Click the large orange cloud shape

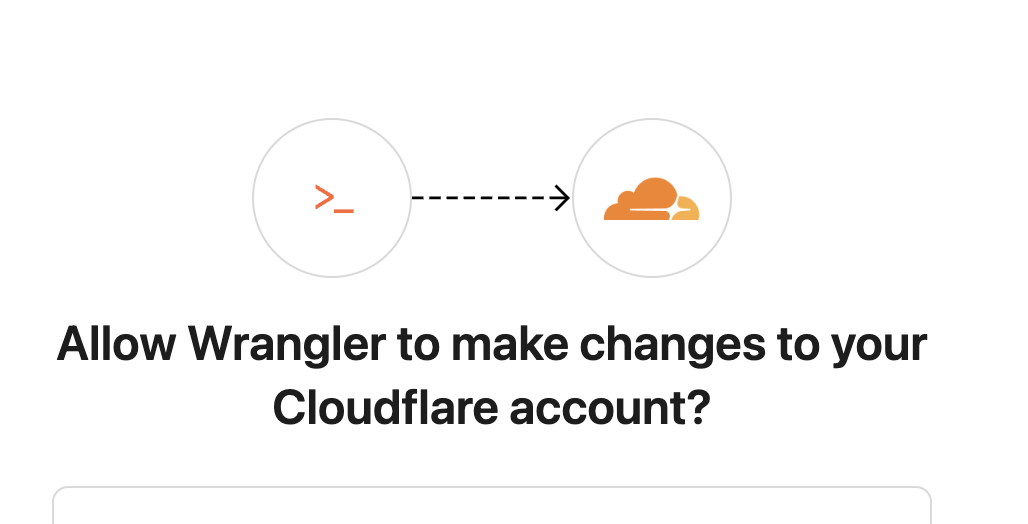pos(642,198)
